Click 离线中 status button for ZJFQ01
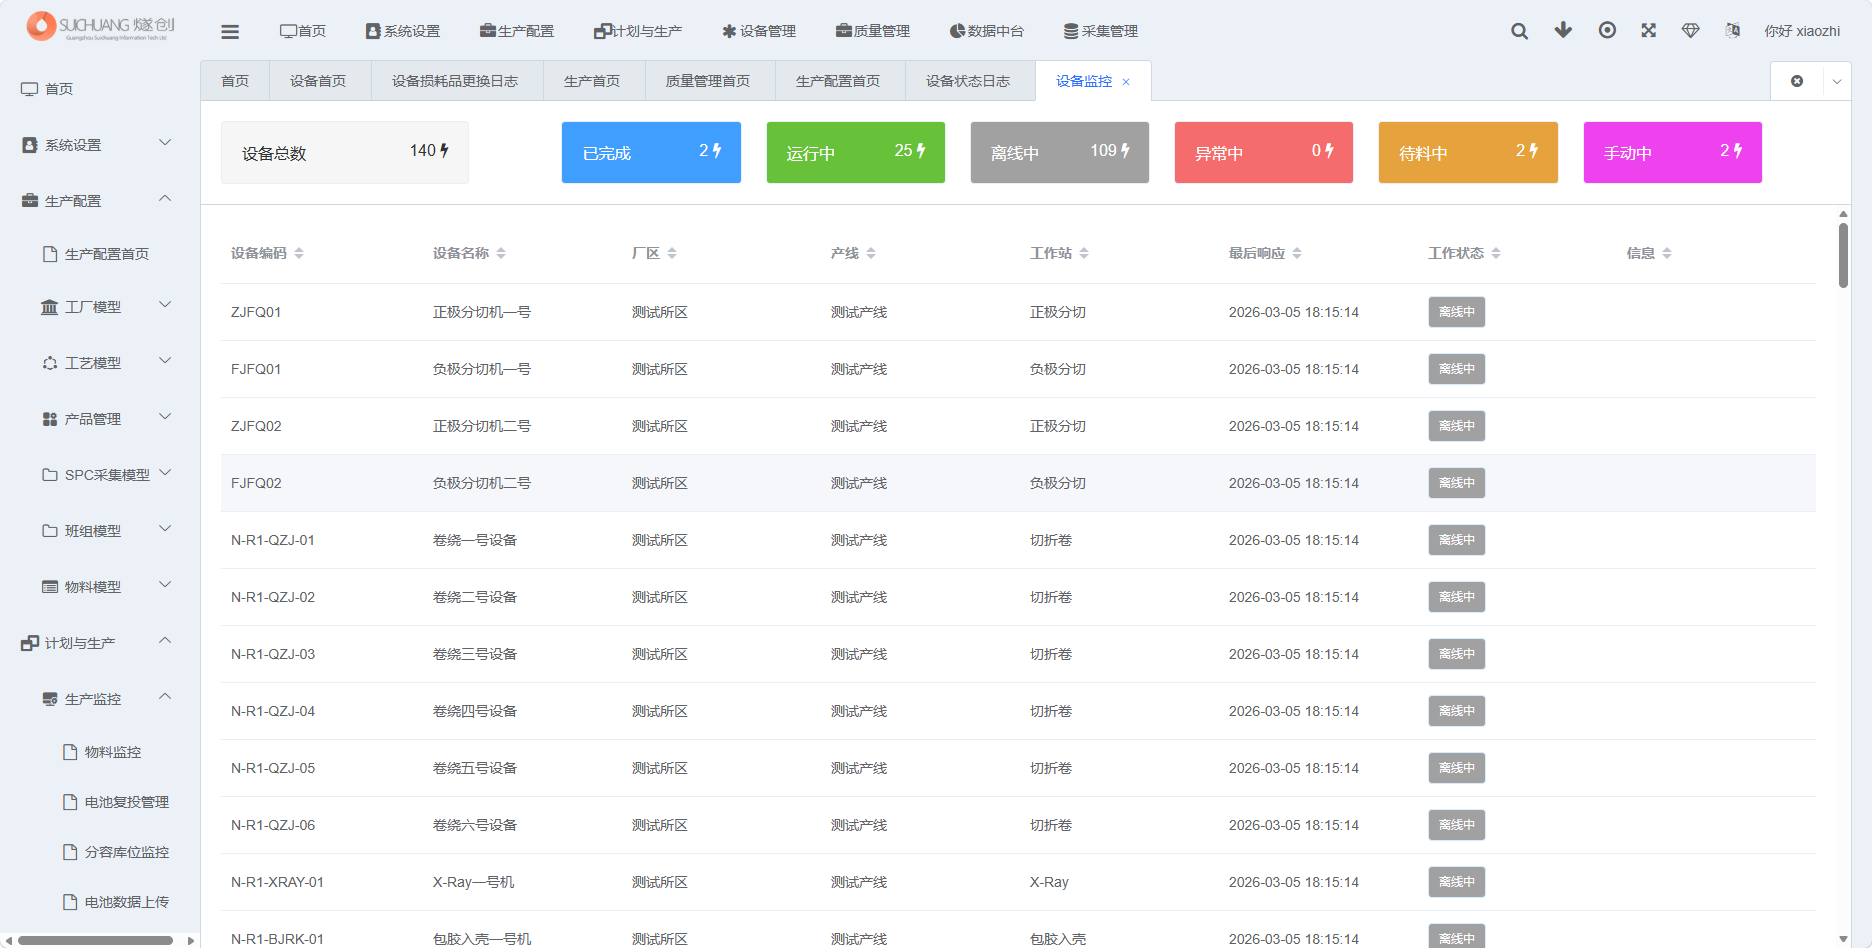1872x948 pixels. click(1456, 312)
